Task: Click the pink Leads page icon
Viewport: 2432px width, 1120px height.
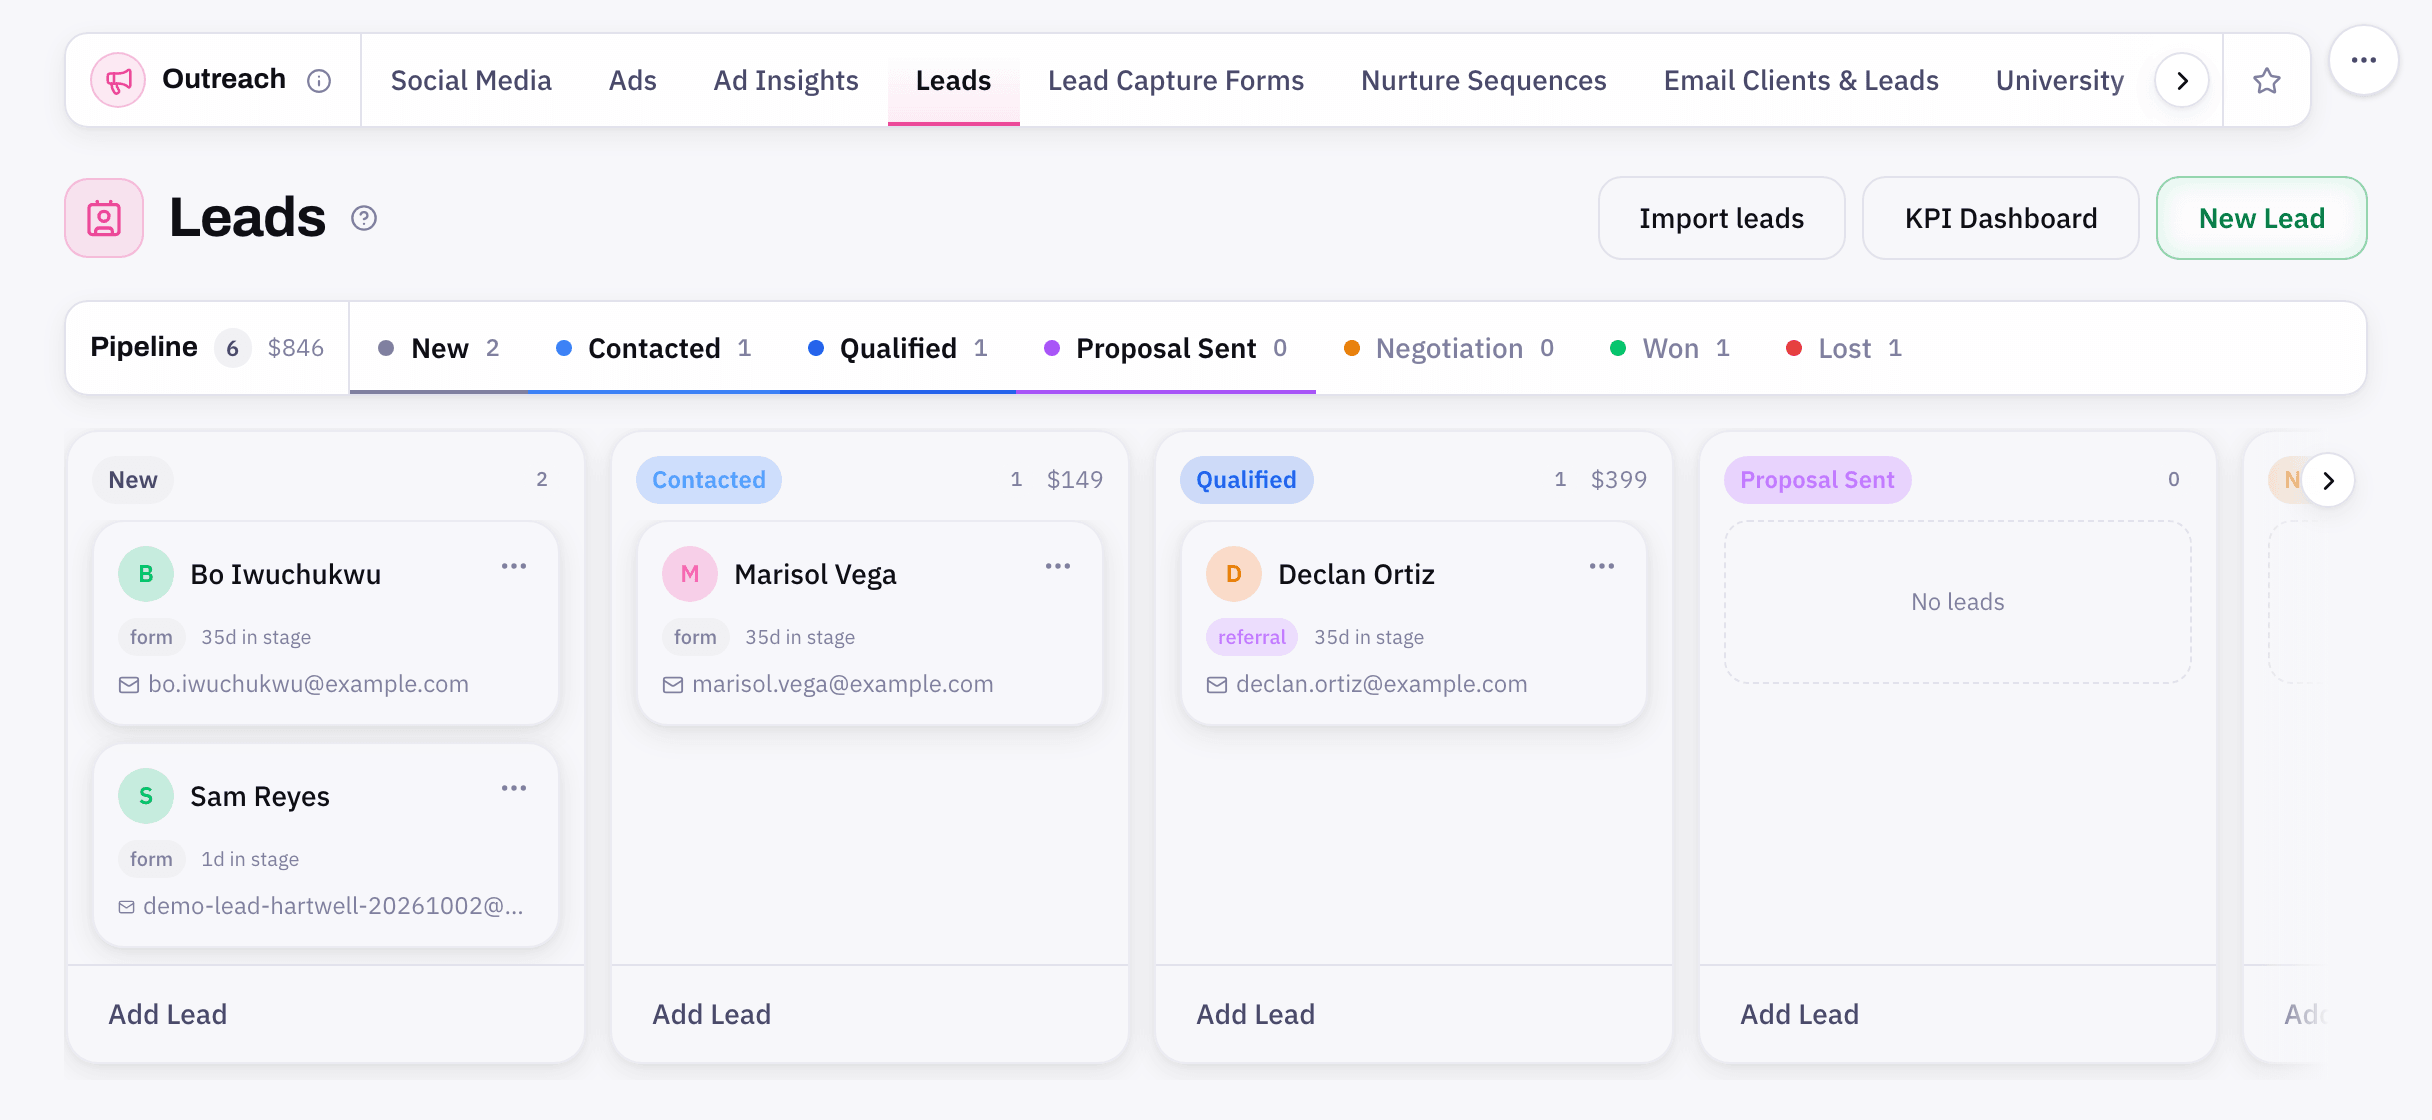Action: point(104,218)
